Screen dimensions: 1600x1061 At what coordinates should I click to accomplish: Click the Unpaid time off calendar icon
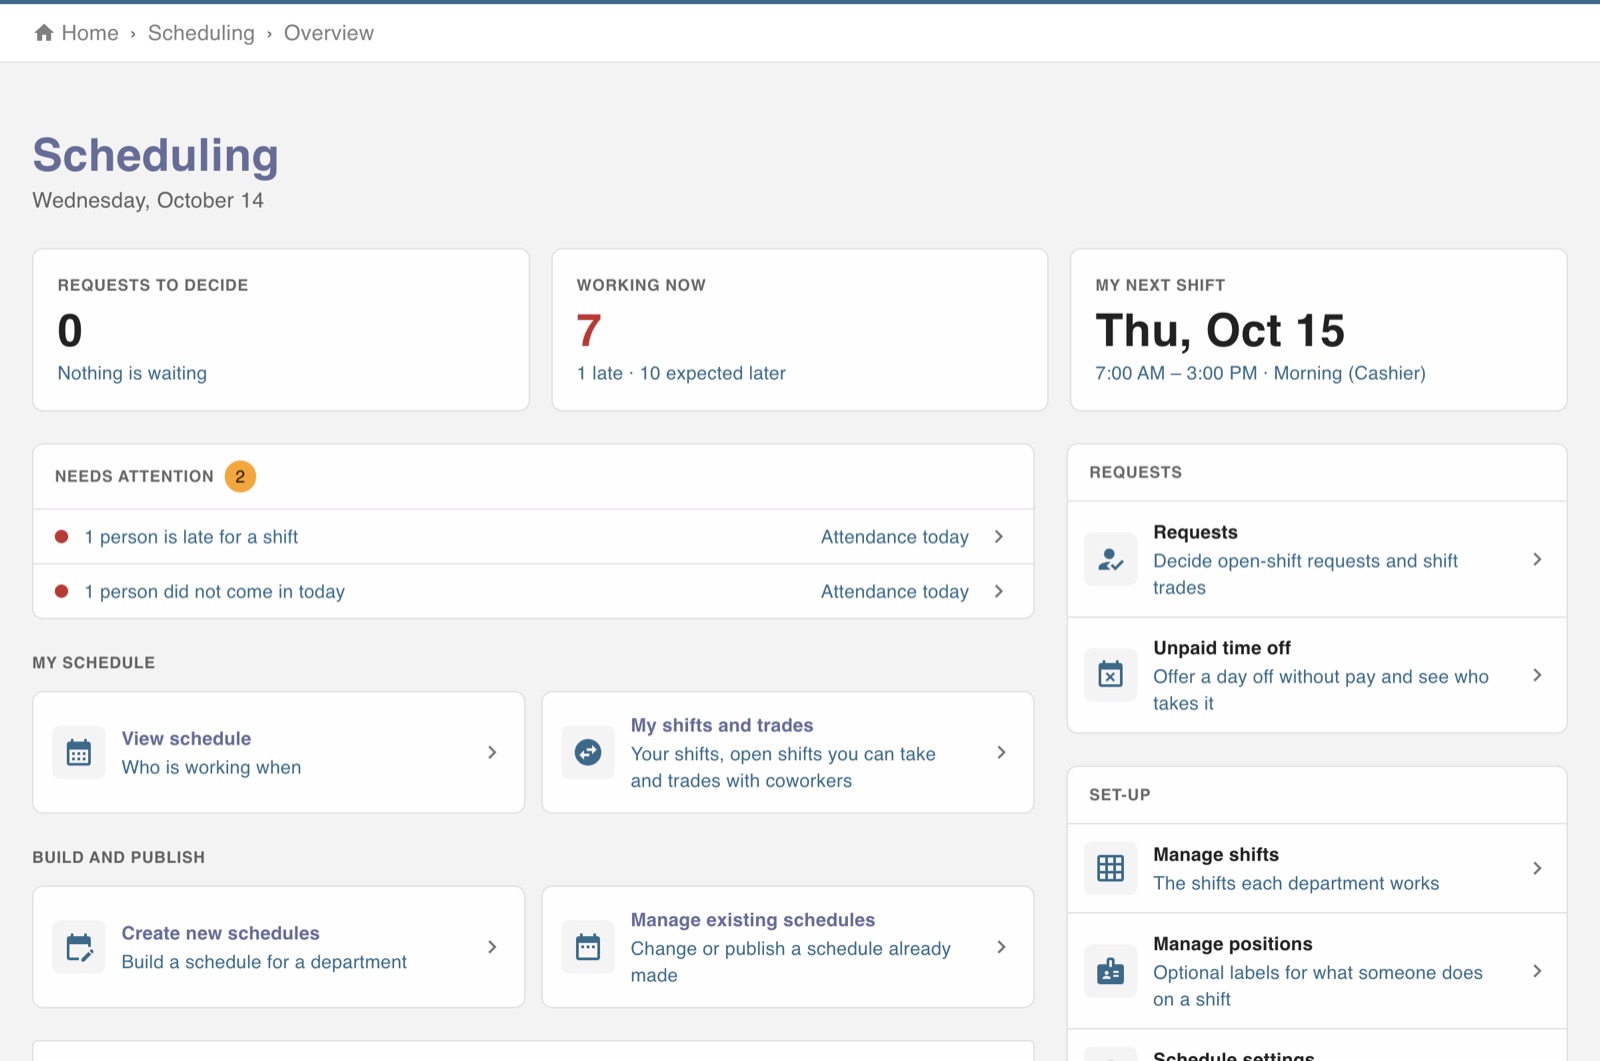pos(1110,675)
